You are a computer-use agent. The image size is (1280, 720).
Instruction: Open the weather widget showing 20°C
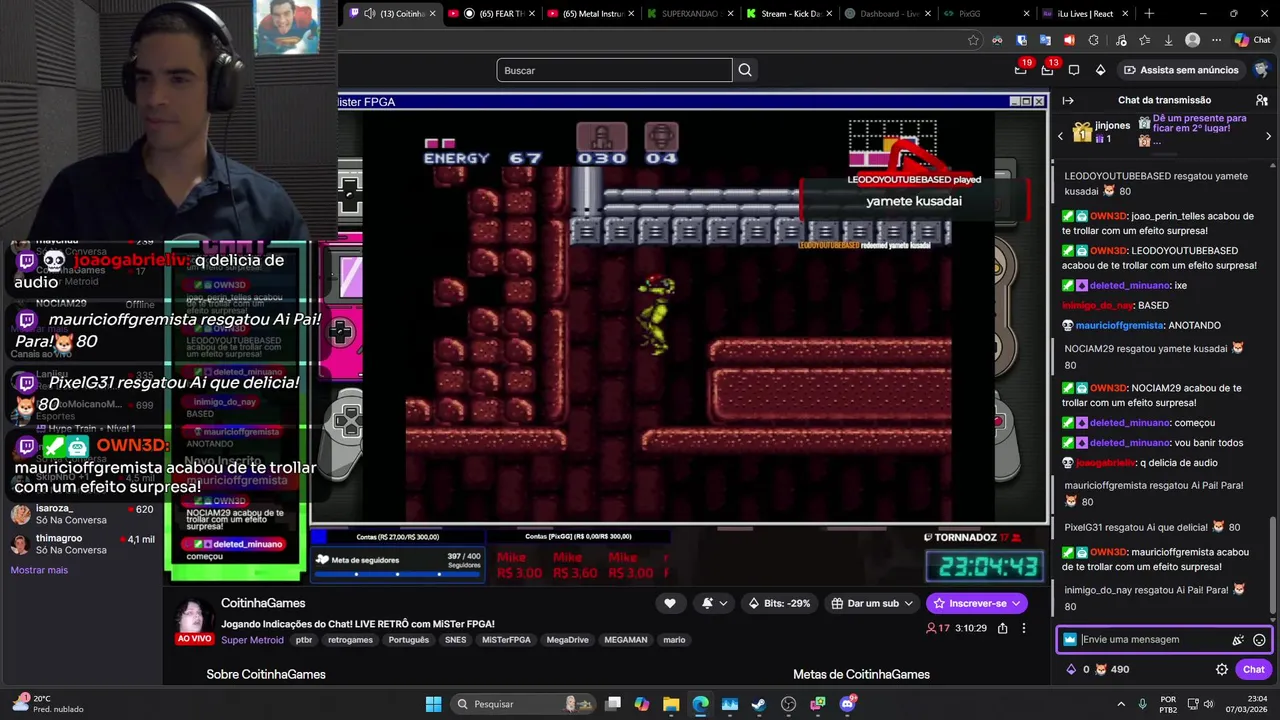[48, 704]
